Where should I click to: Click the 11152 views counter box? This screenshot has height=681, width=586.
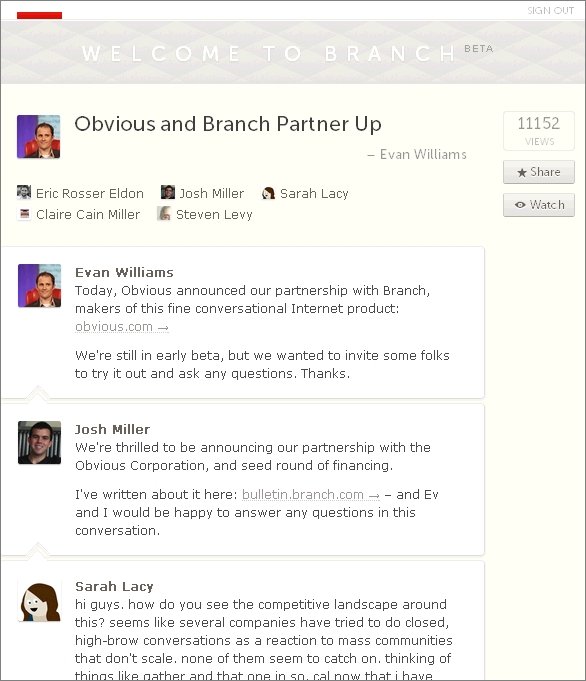click(x=539, y=131)
